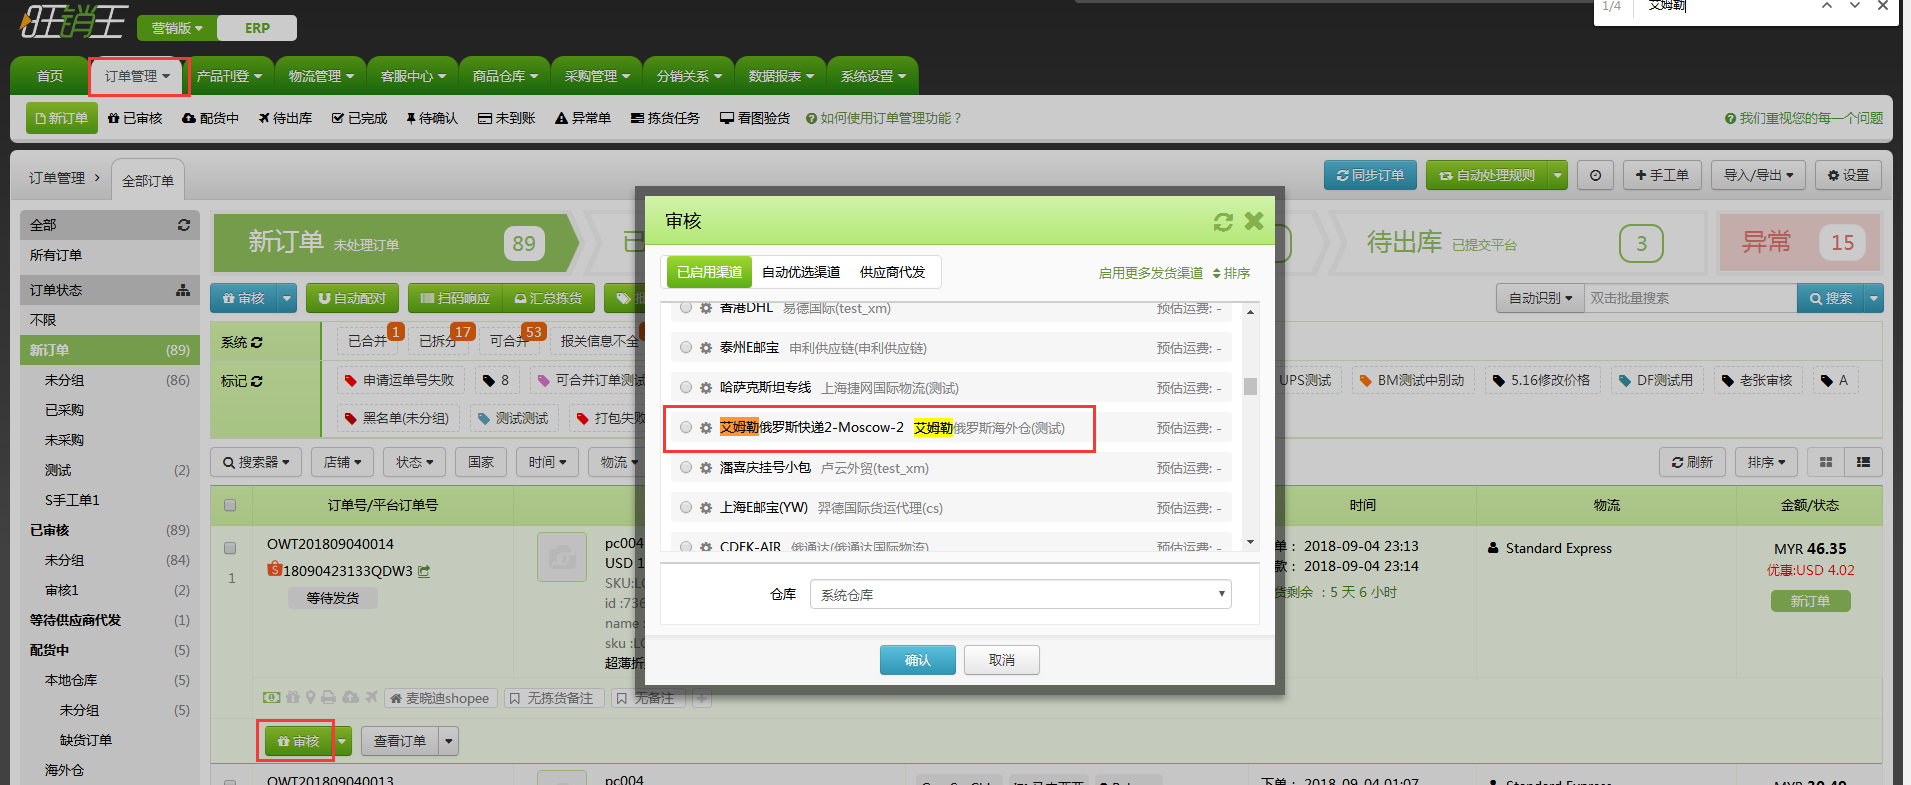Viewport: 1911px width, 785px height.
Task: Click scroll-up arrow of channel list
Action: (x=1250, y=312)
